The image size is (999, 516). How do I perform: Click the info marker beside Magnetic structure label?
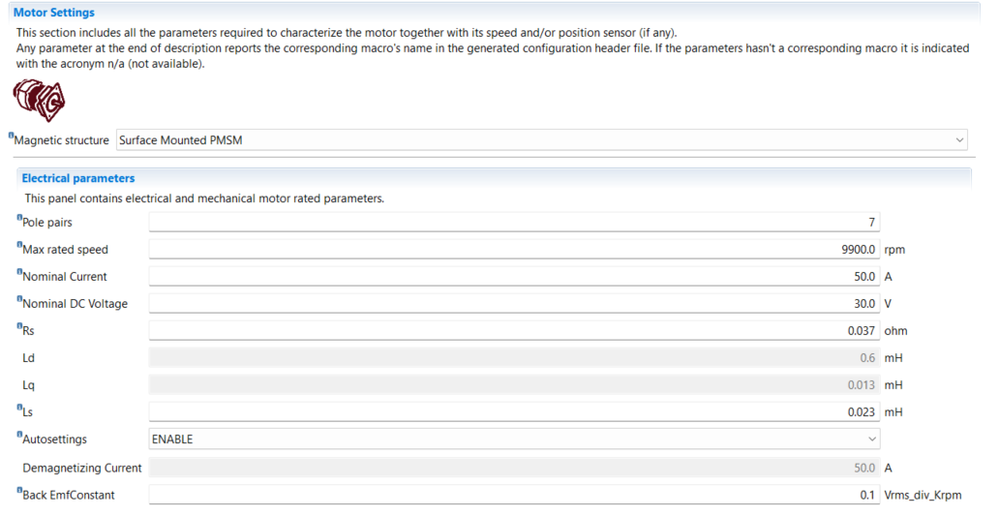tap(11, 135)
